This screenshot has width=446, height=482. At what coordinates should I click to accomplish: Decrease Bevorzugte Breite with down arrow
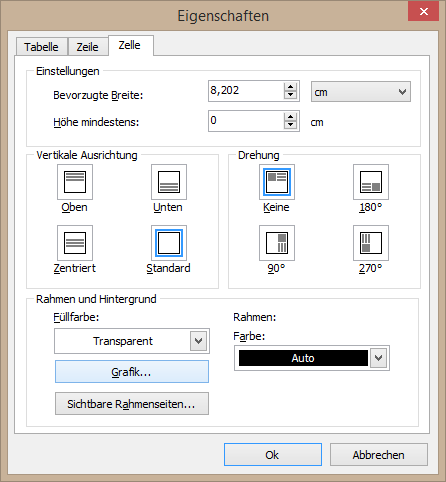pos(290,95)
